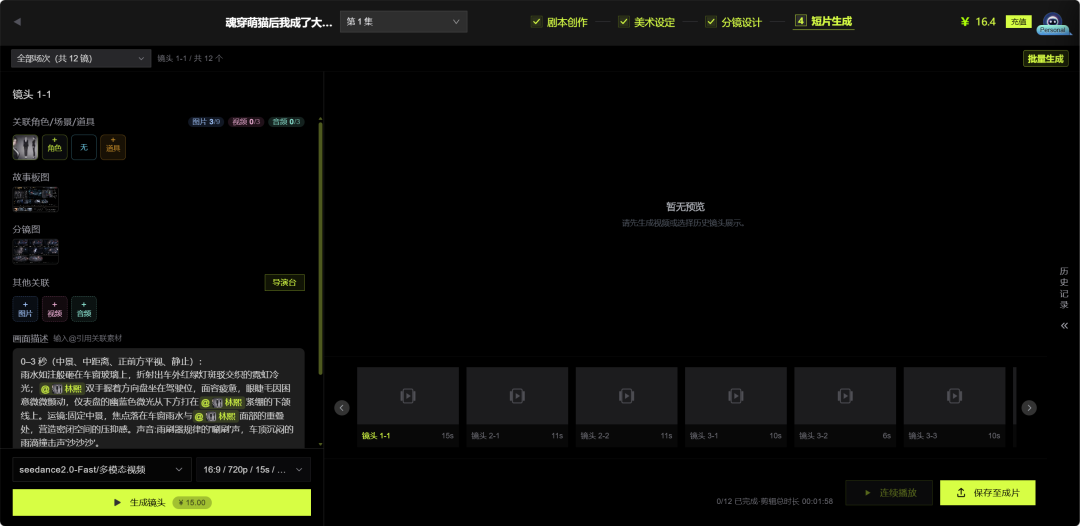Click the 批量生成 batch generate button
Image resolution: width=1080 pixels, height=526 pixels.
click(1046, 59)
